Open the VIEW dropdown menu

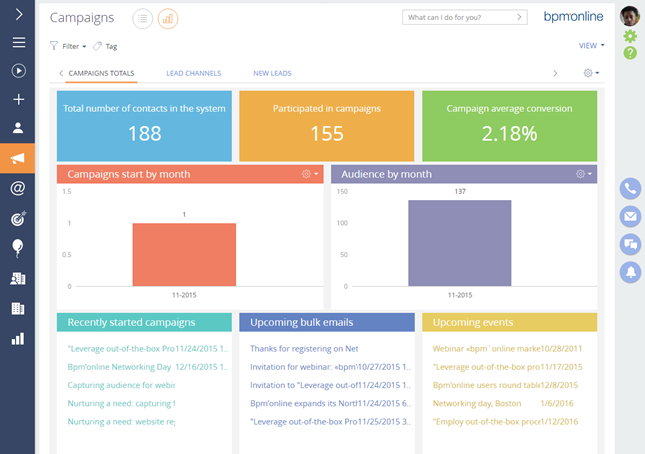pyautogui.click(x=590, y=46)
